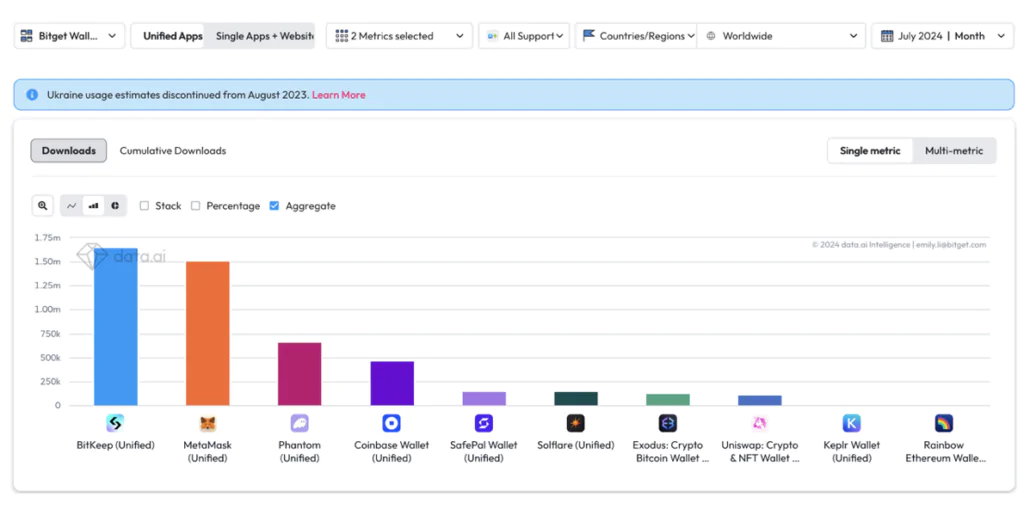
Task: Click the blue BitKeep bar
Action: [116, 326]
